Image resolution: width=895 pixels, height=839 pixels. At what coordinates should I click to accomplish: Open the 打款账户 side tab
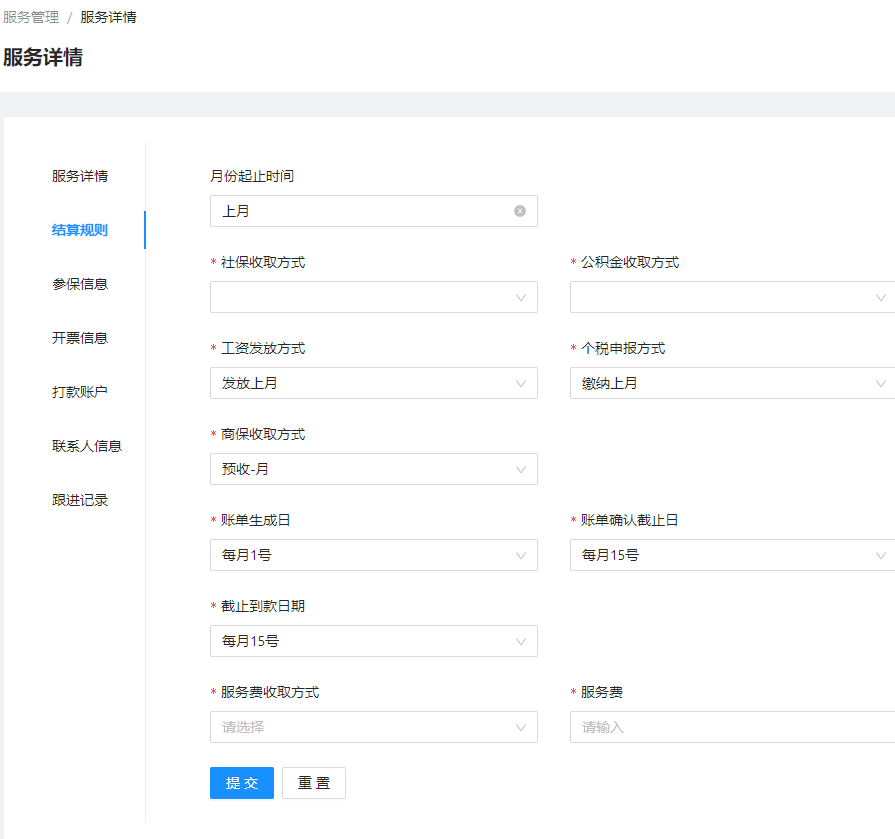80,392
